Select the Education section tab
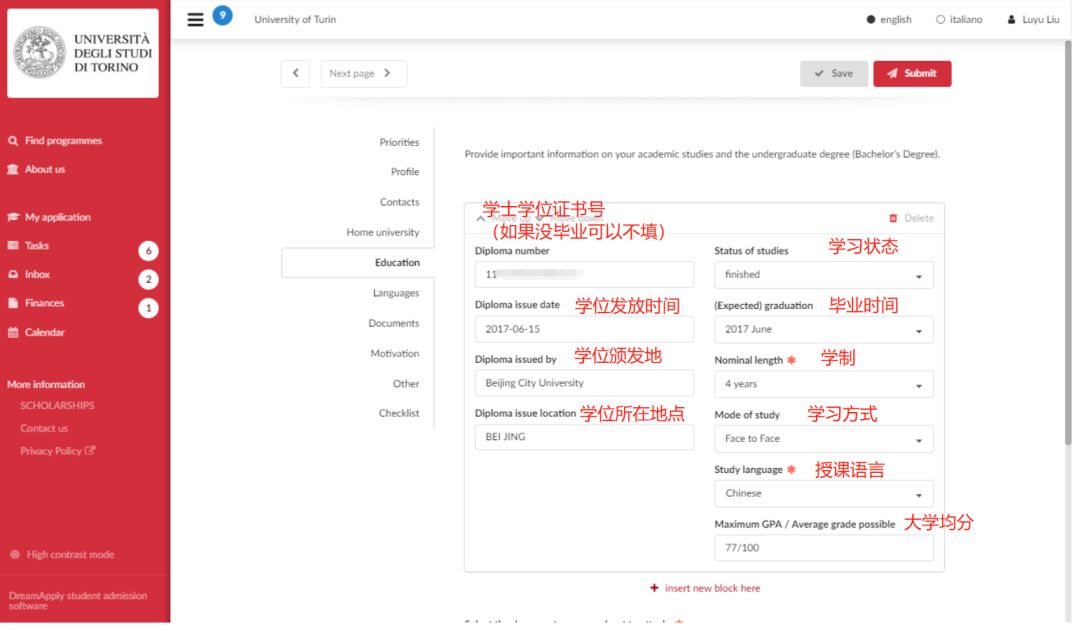 357,263
